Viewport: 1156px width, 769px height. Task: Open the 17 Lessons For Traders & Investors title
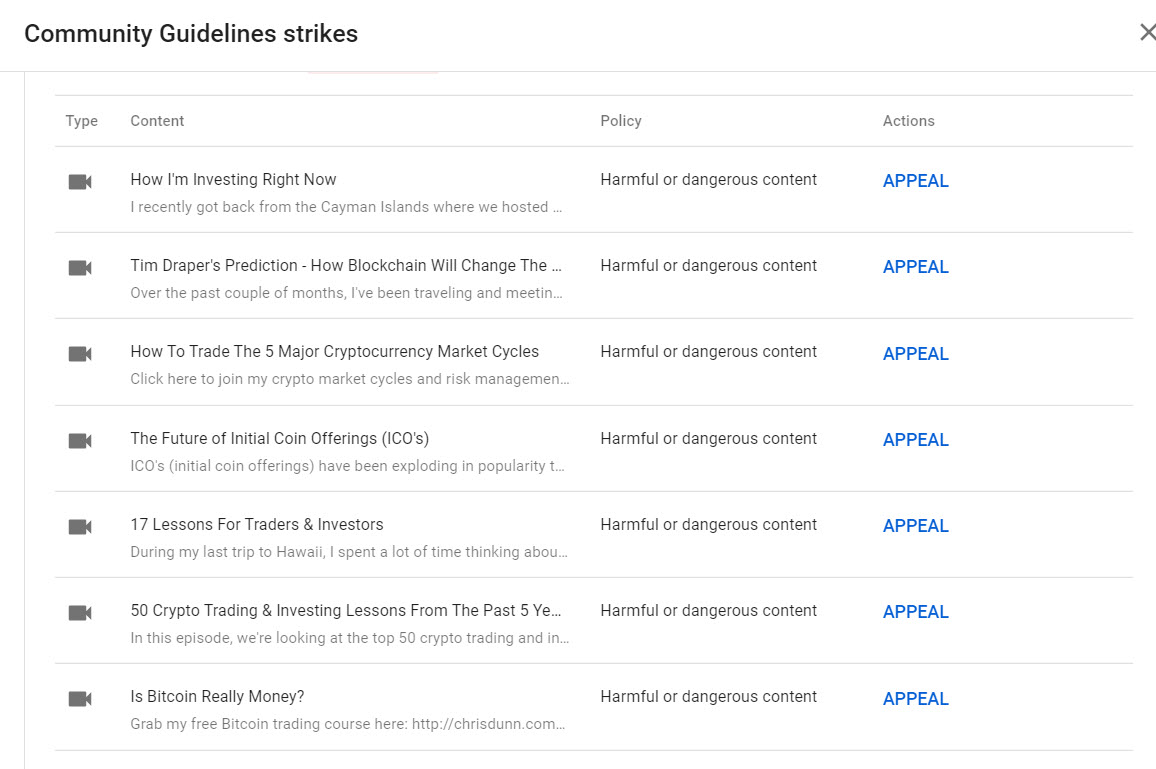pyautogui.click(x=256, y=524)
